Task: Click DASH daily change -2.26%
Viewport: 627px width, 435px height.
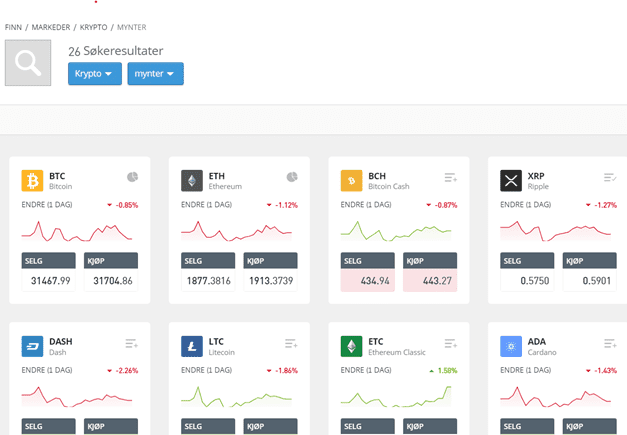Action: tap(127, 371)
